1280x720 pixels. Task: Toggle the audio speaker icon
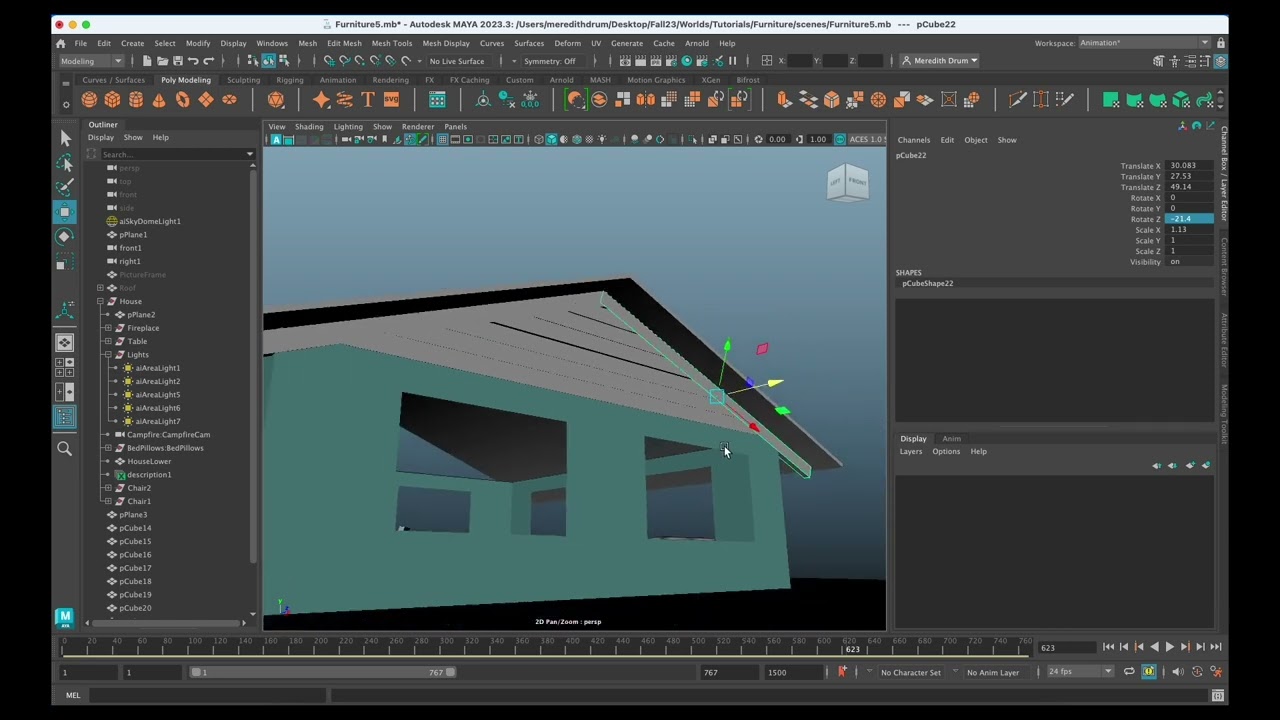1177,672
